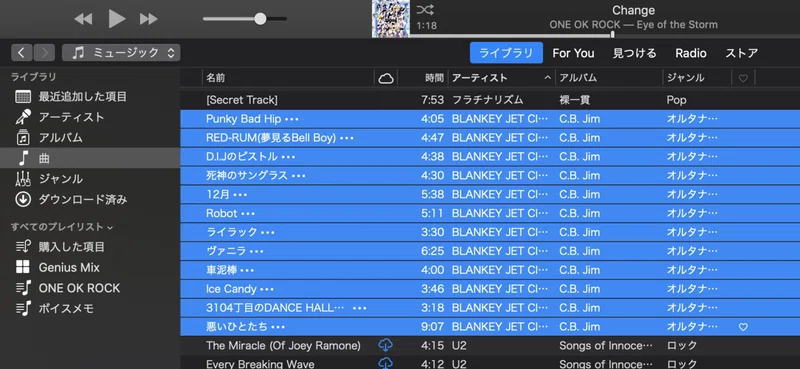Open the ミュージック media type dropdown
The height and width of the screenshot is (369, 800).
pos(121,53)
